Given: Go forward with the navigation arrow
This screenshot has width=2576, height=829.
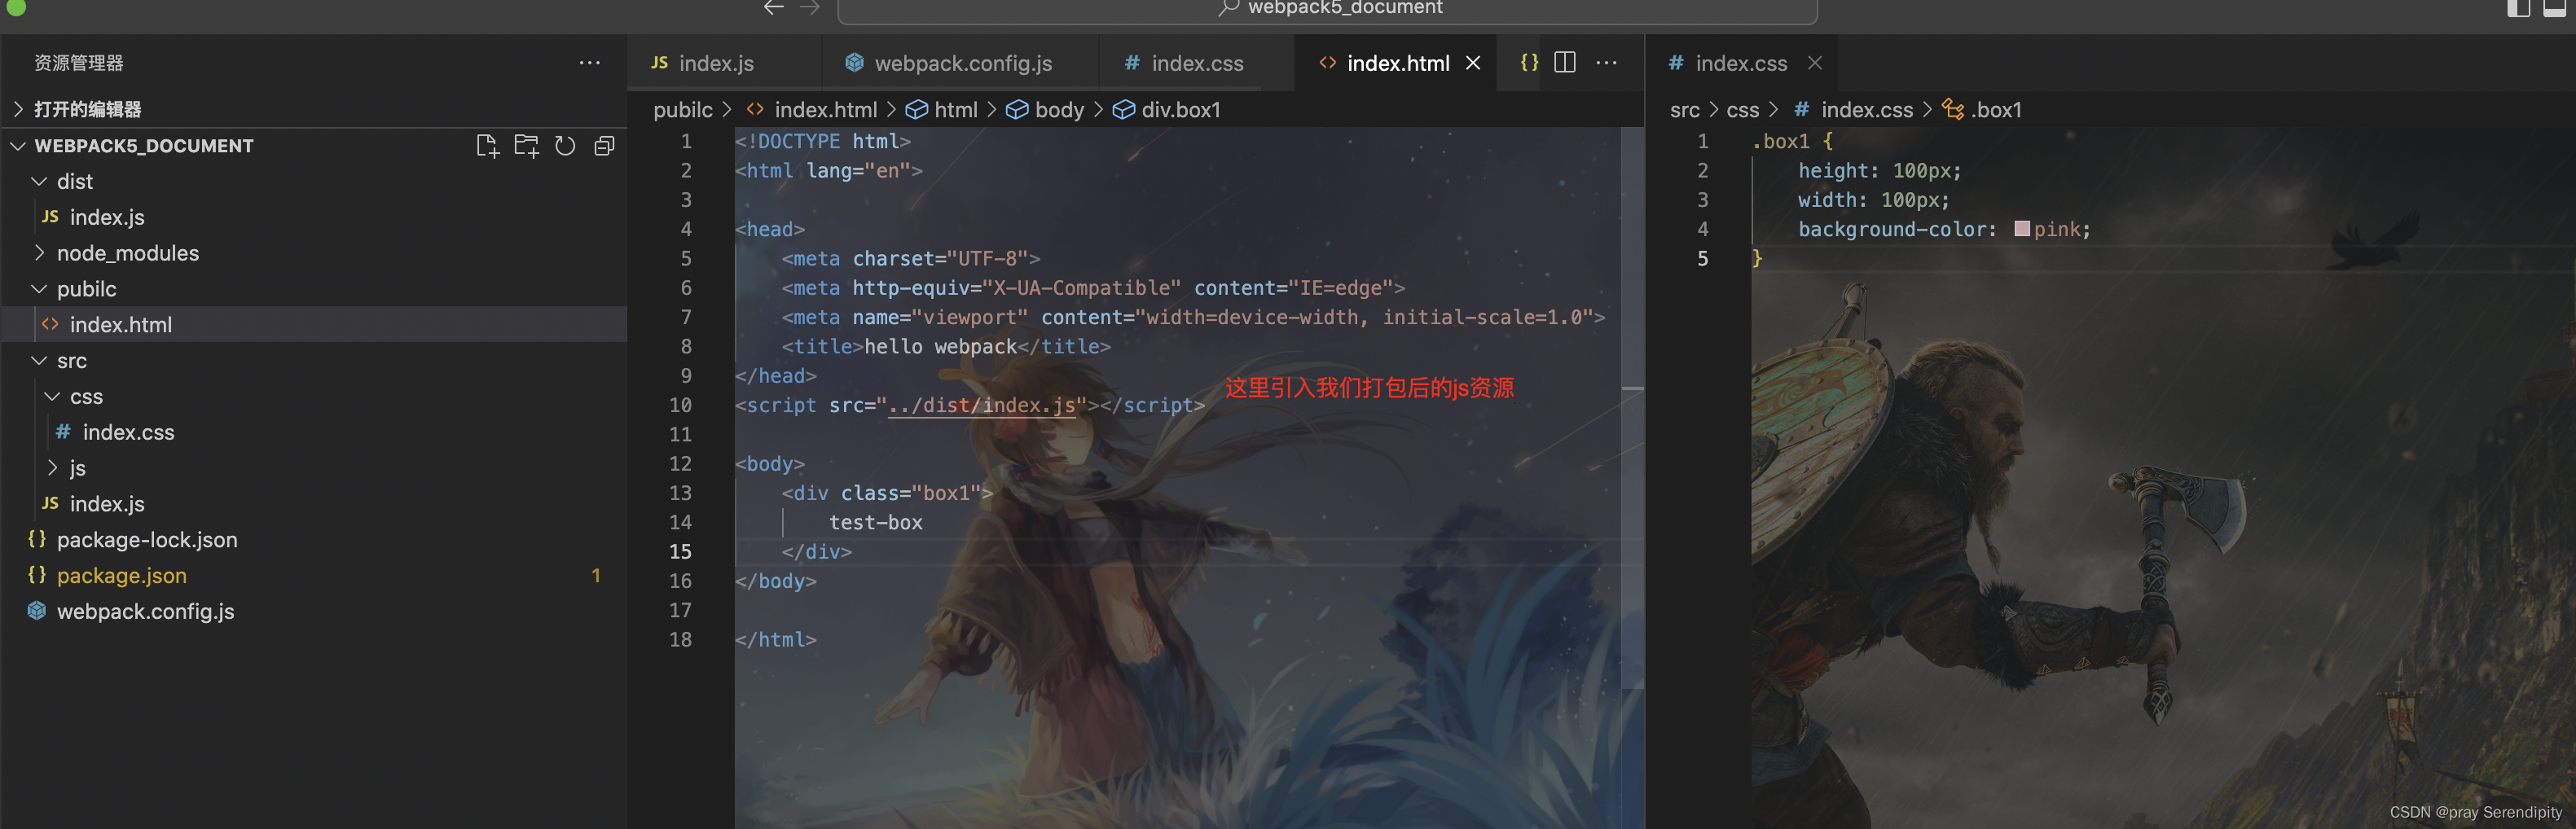Looking at the screenshot, I should click(810, 8).
